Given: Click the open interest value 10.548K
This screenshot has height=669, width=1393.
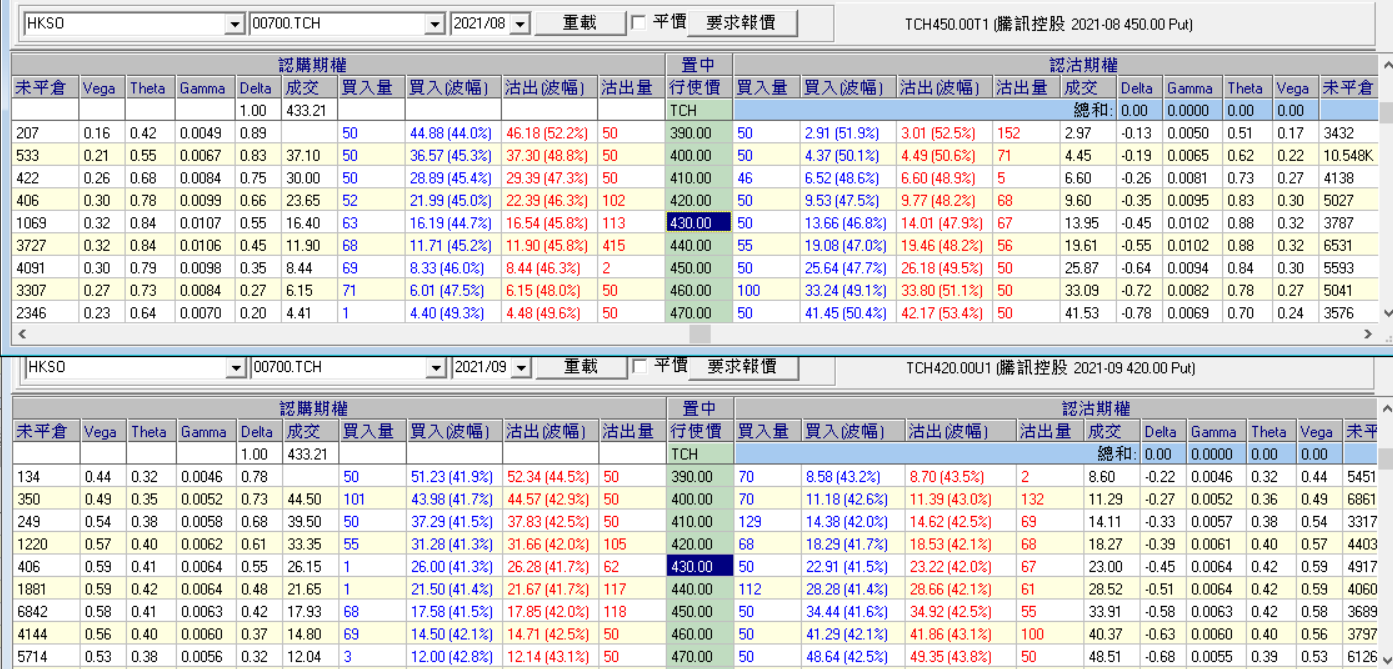Looking at the screenshot, I should click(1347, 155).
